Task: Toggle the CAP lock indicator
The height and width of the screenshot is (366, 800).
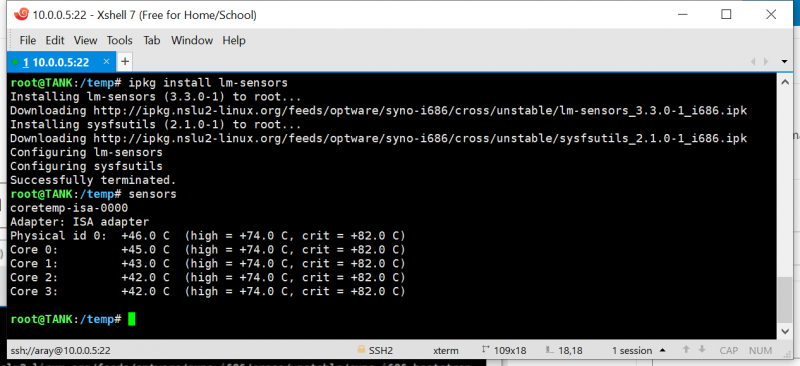Action: [x=729, y=351]
